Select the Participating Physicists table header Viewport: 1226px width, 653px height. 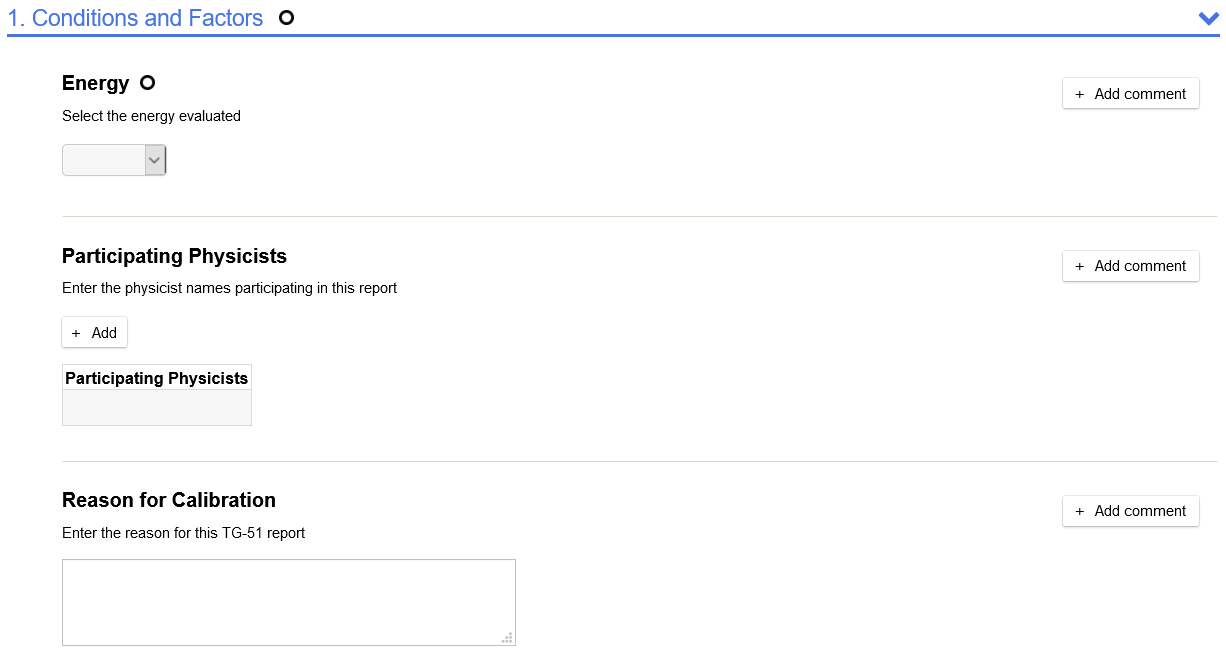(x=157, y=378)
